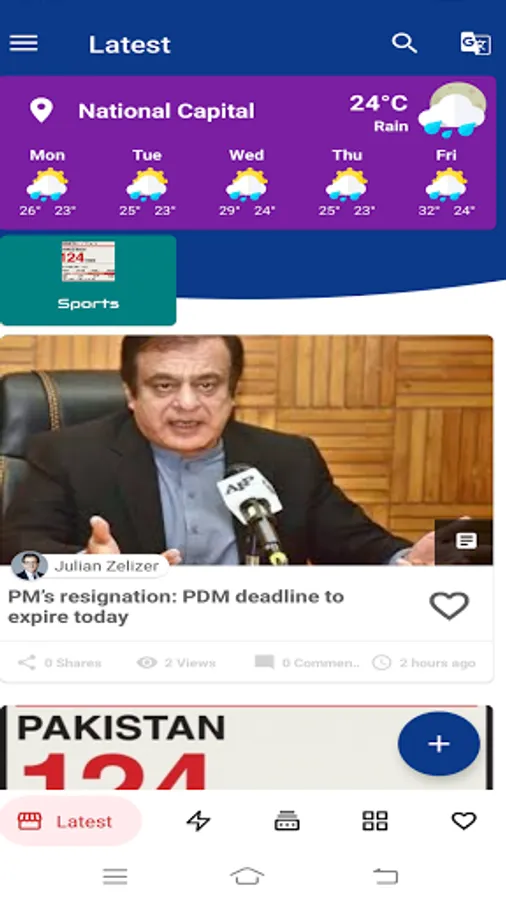Viewport: 506px width, 900px height.
Task: Tap author Julian Zelizer chip
Action: coord(90,566)
